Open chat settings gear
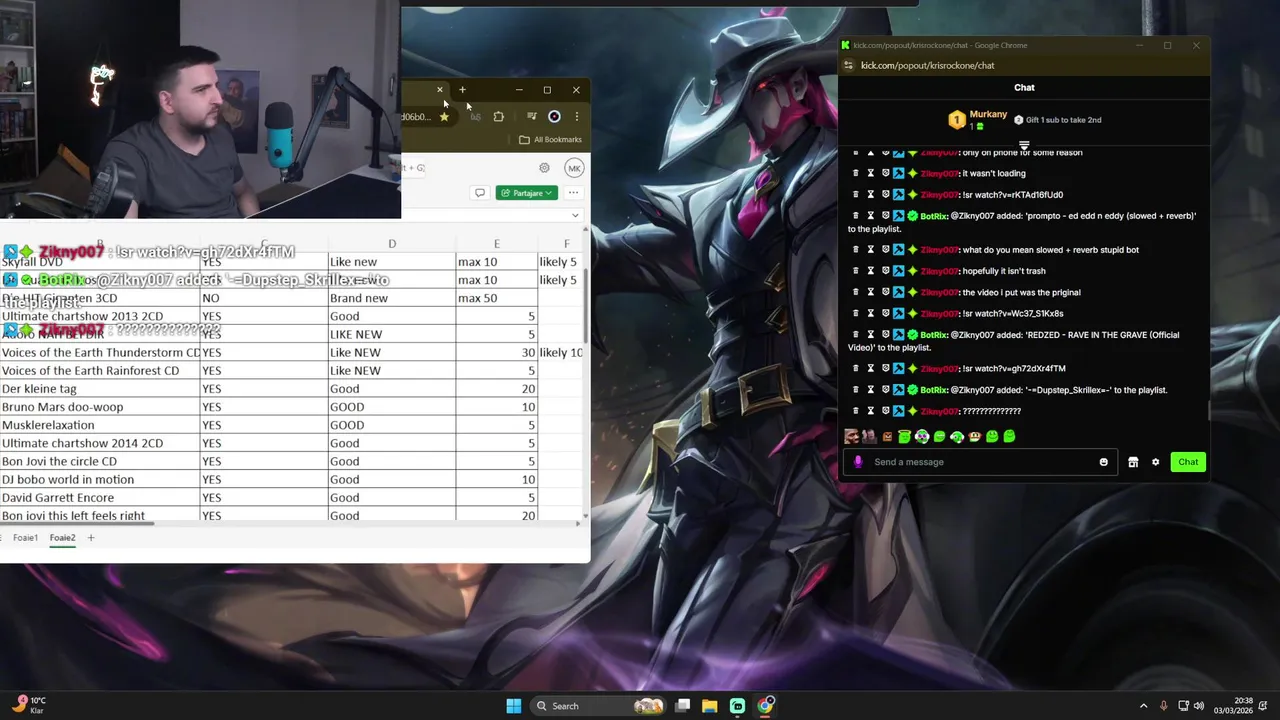1280x720 pixels. coord(1156,462)
